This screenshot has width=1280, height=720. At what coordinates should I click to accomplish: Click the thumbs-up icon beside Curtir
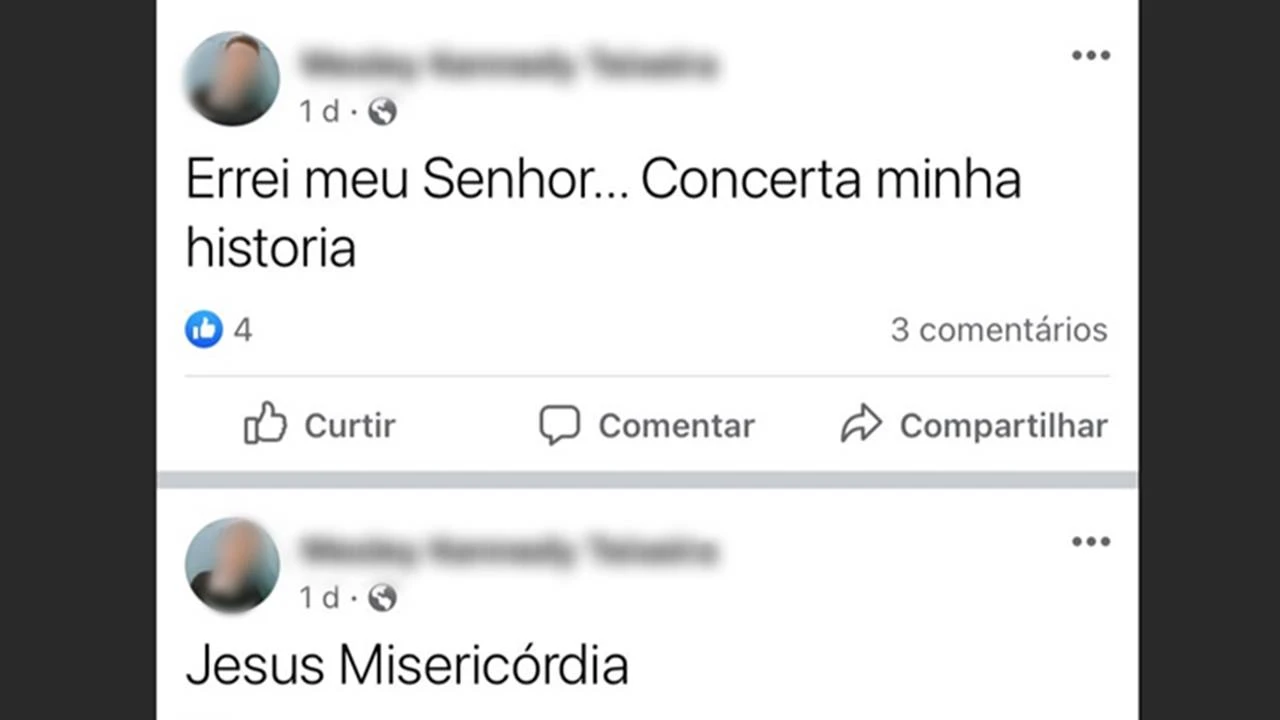coord(265,425)
